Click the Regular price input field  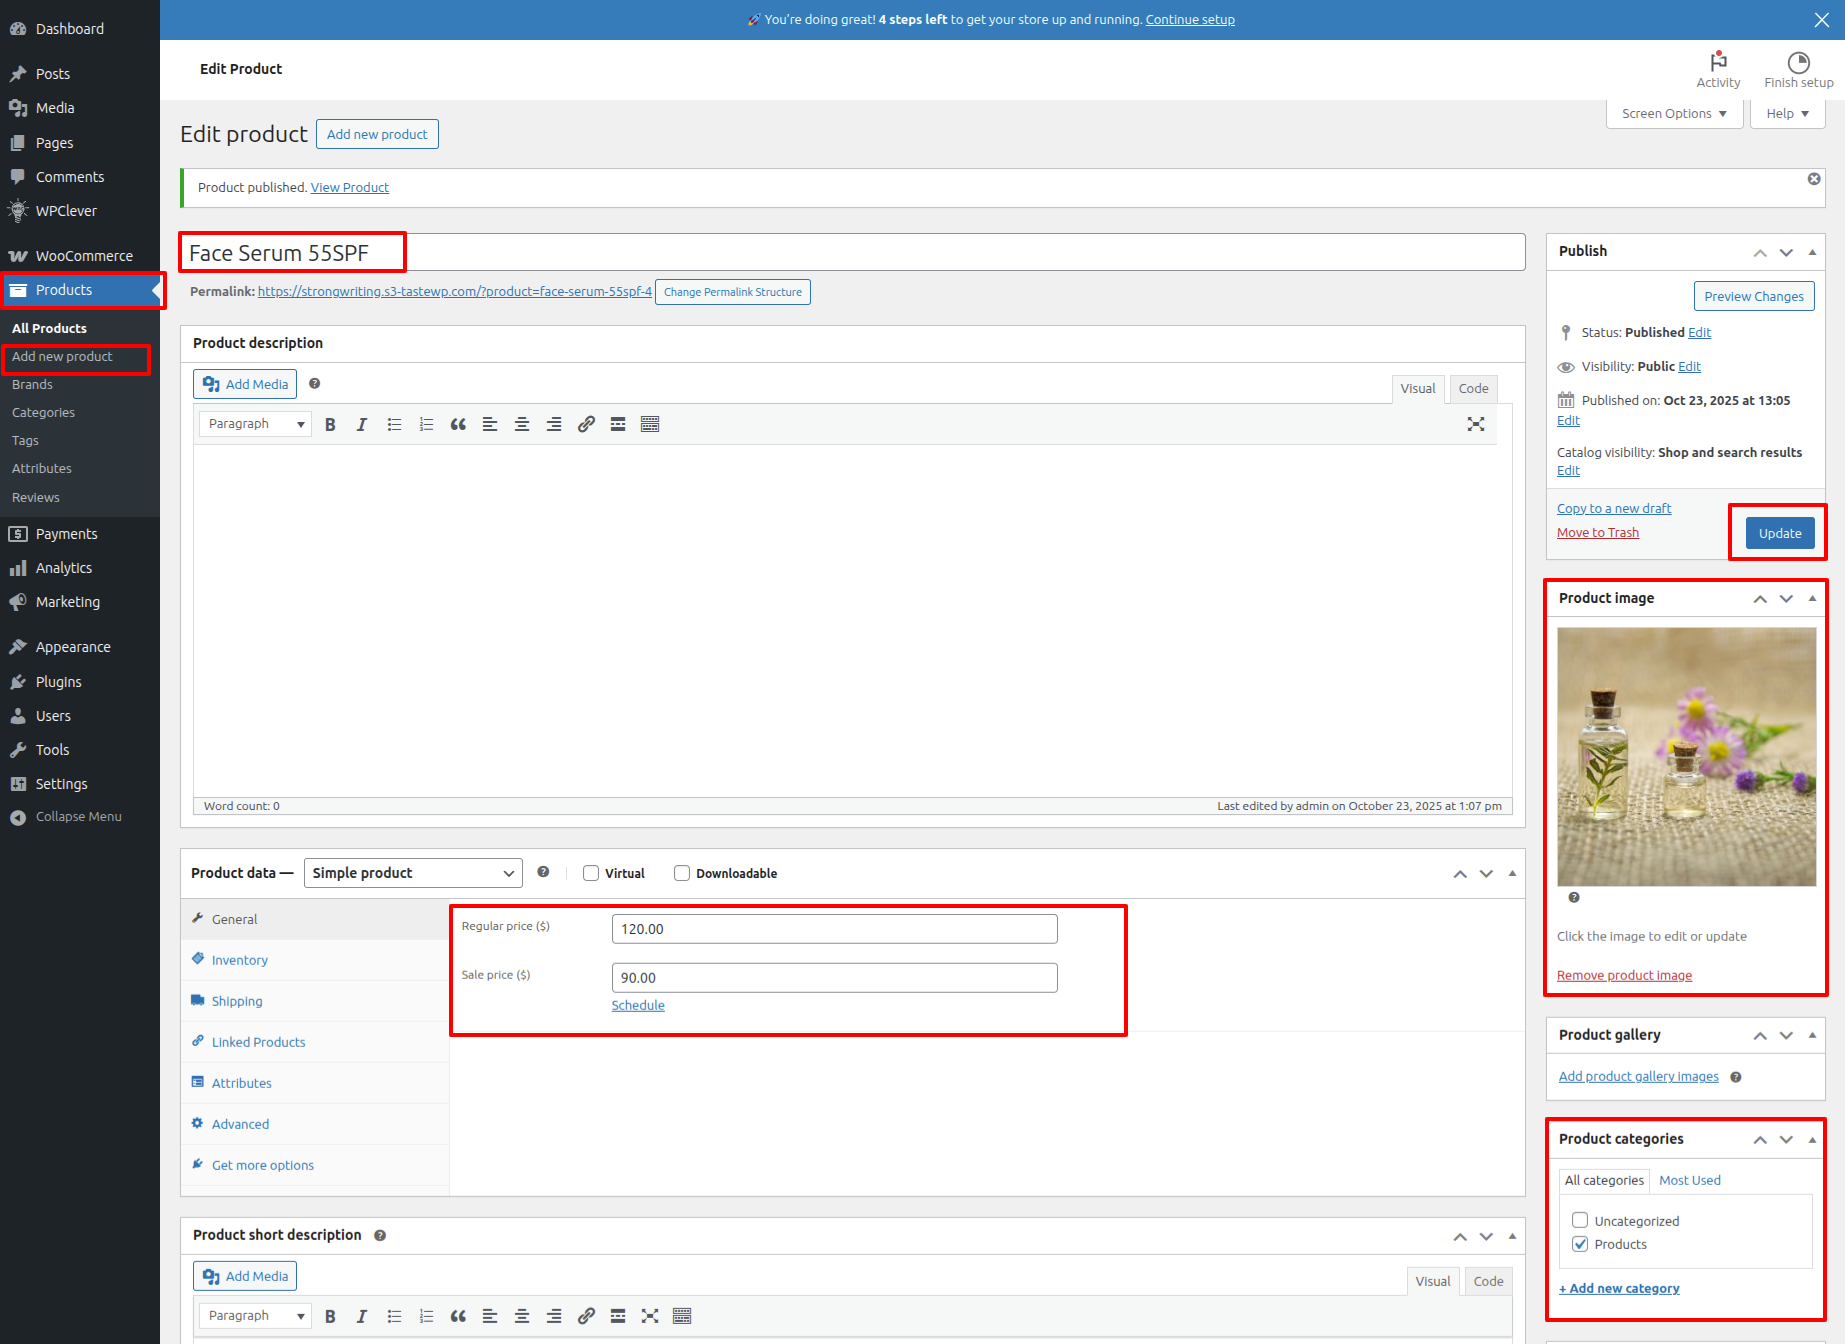[x=834, y=929]
